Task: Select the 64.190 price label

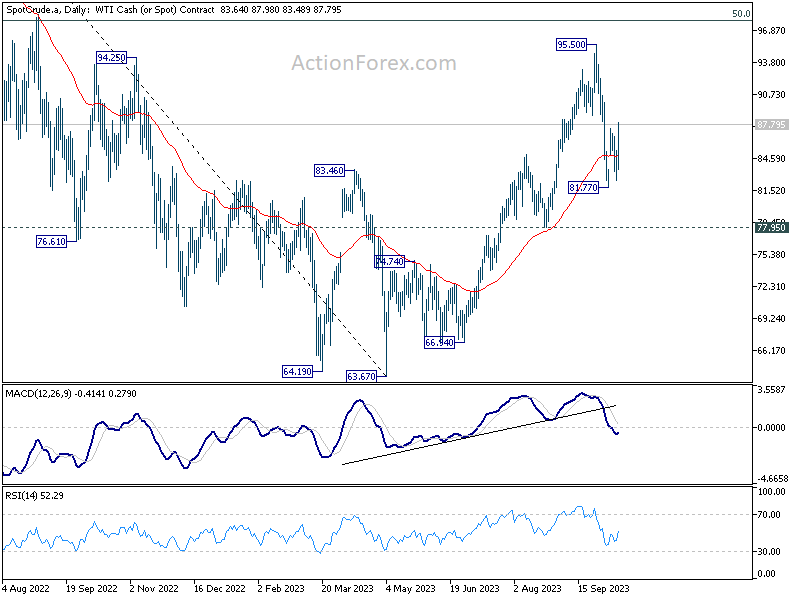Action: pos(297,371)
